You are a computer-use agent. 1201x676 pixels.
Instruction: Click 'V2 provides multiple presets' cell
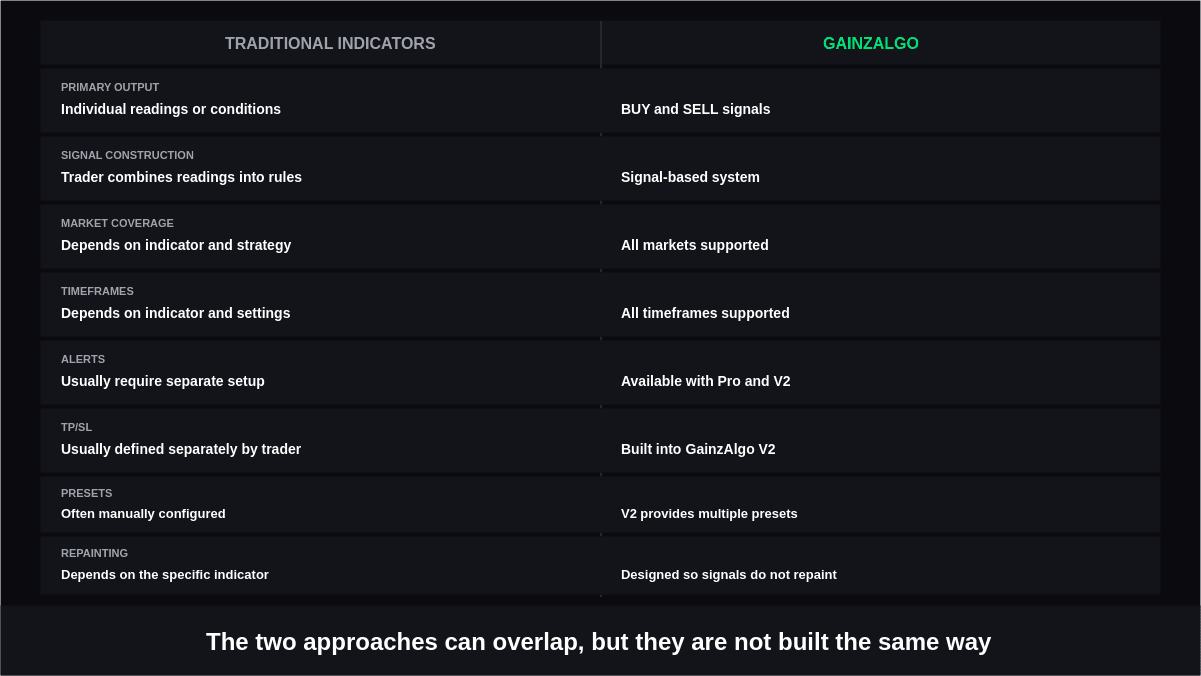pos(709,514)
